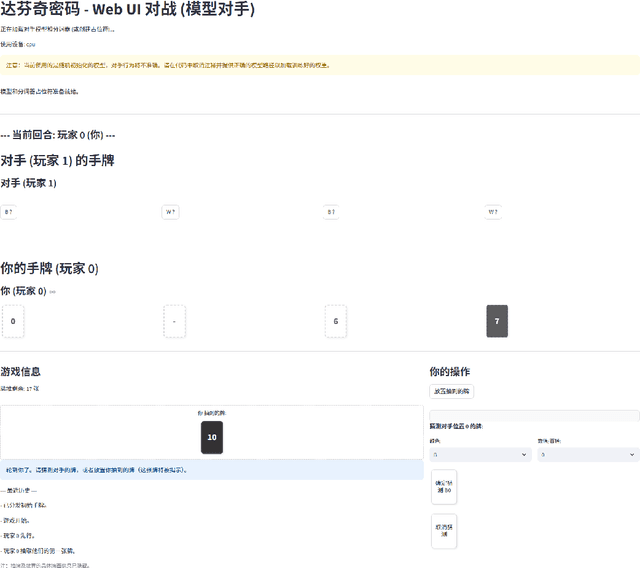Open the 颜色 (color) dropdown
640x568 pixels.
tap(479, 454)
